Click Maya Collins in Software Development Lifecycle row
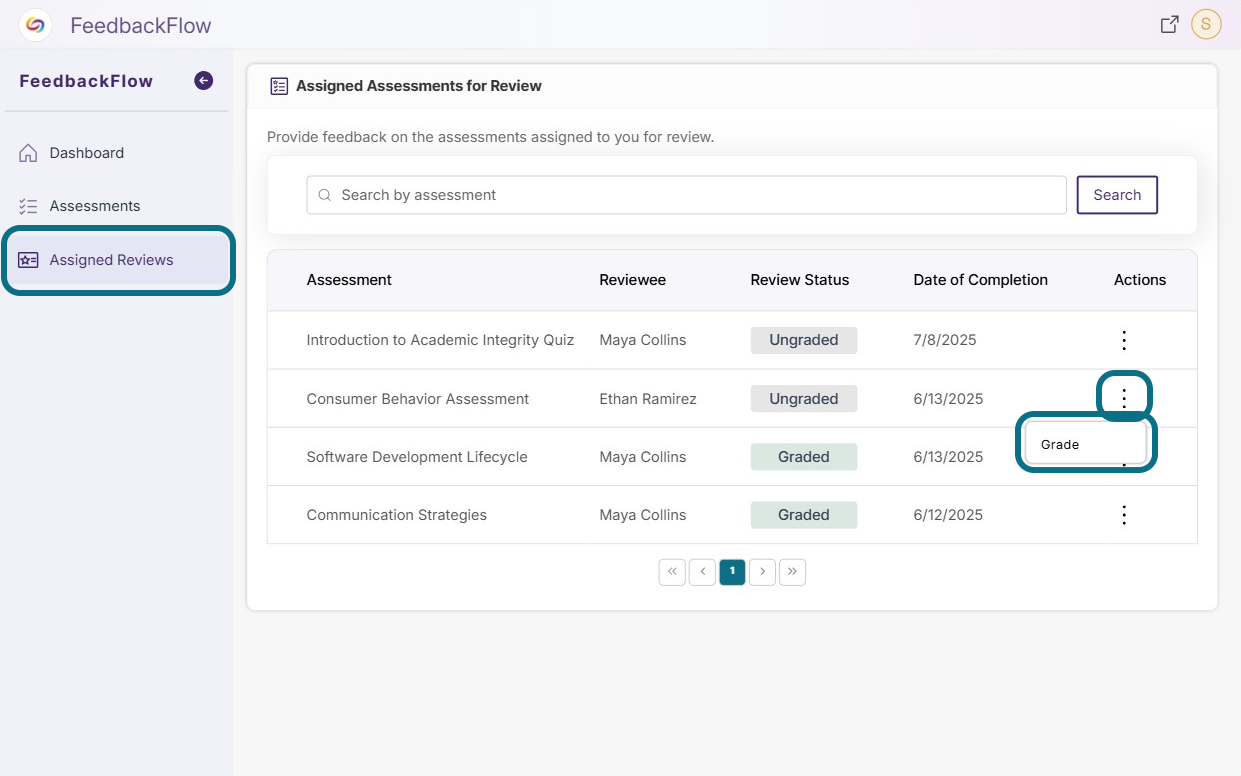Viewport: 1241px width, 776px height. coord(643,457)
